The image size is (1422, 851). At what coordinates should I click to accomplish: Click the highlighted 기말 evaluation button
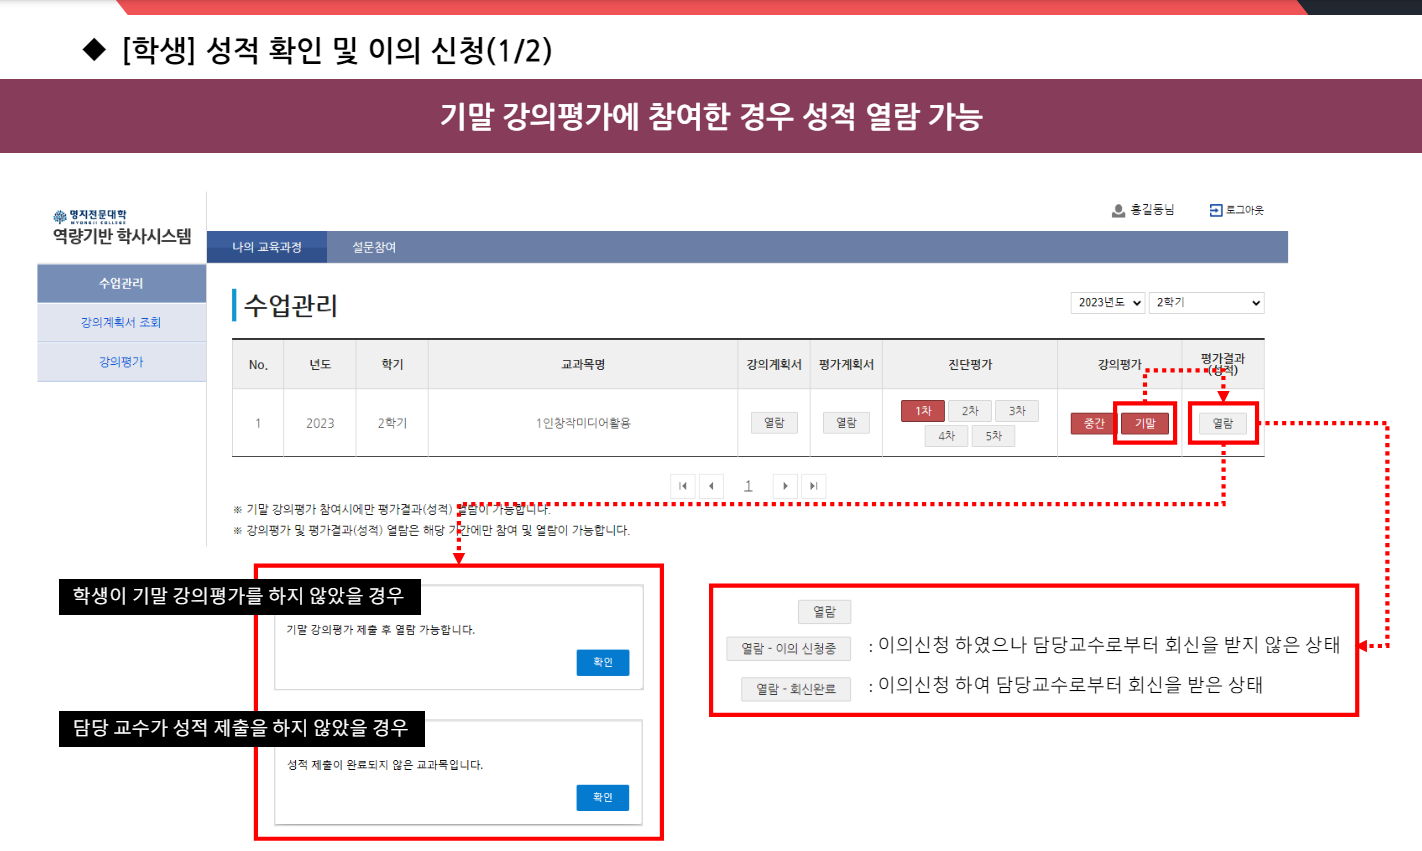[1145, 422]
